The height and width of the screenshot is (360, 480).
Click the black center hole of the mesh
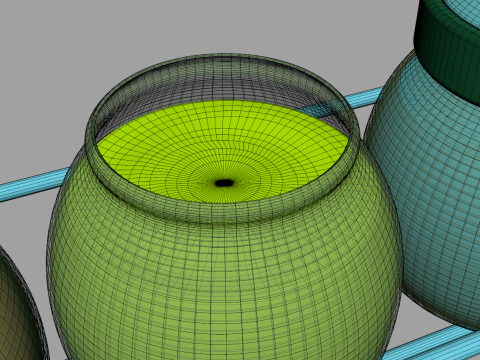tap(224, 183)
